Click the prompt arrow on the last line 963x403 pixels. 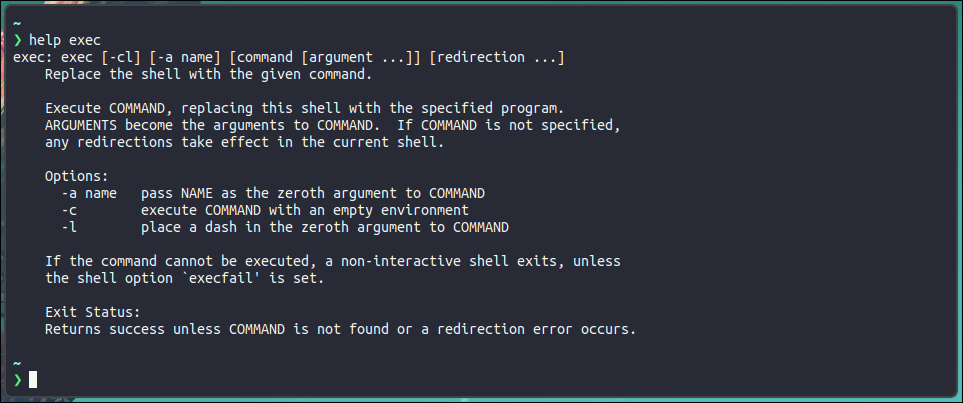[18, 379]
